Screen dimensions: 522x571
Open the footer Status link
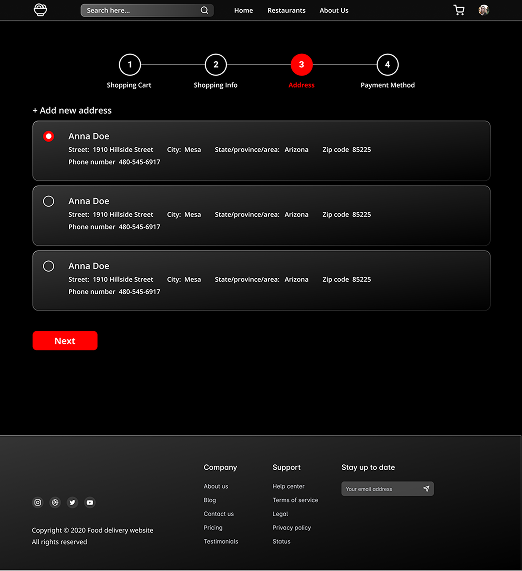tap(282, 542)
